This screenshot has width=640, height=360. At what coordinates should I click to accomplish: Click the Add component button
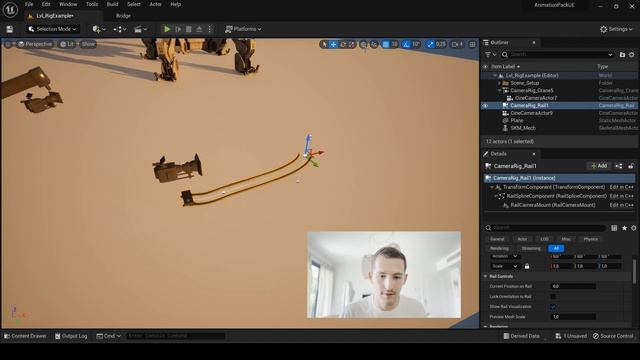[x=599, y=166]
